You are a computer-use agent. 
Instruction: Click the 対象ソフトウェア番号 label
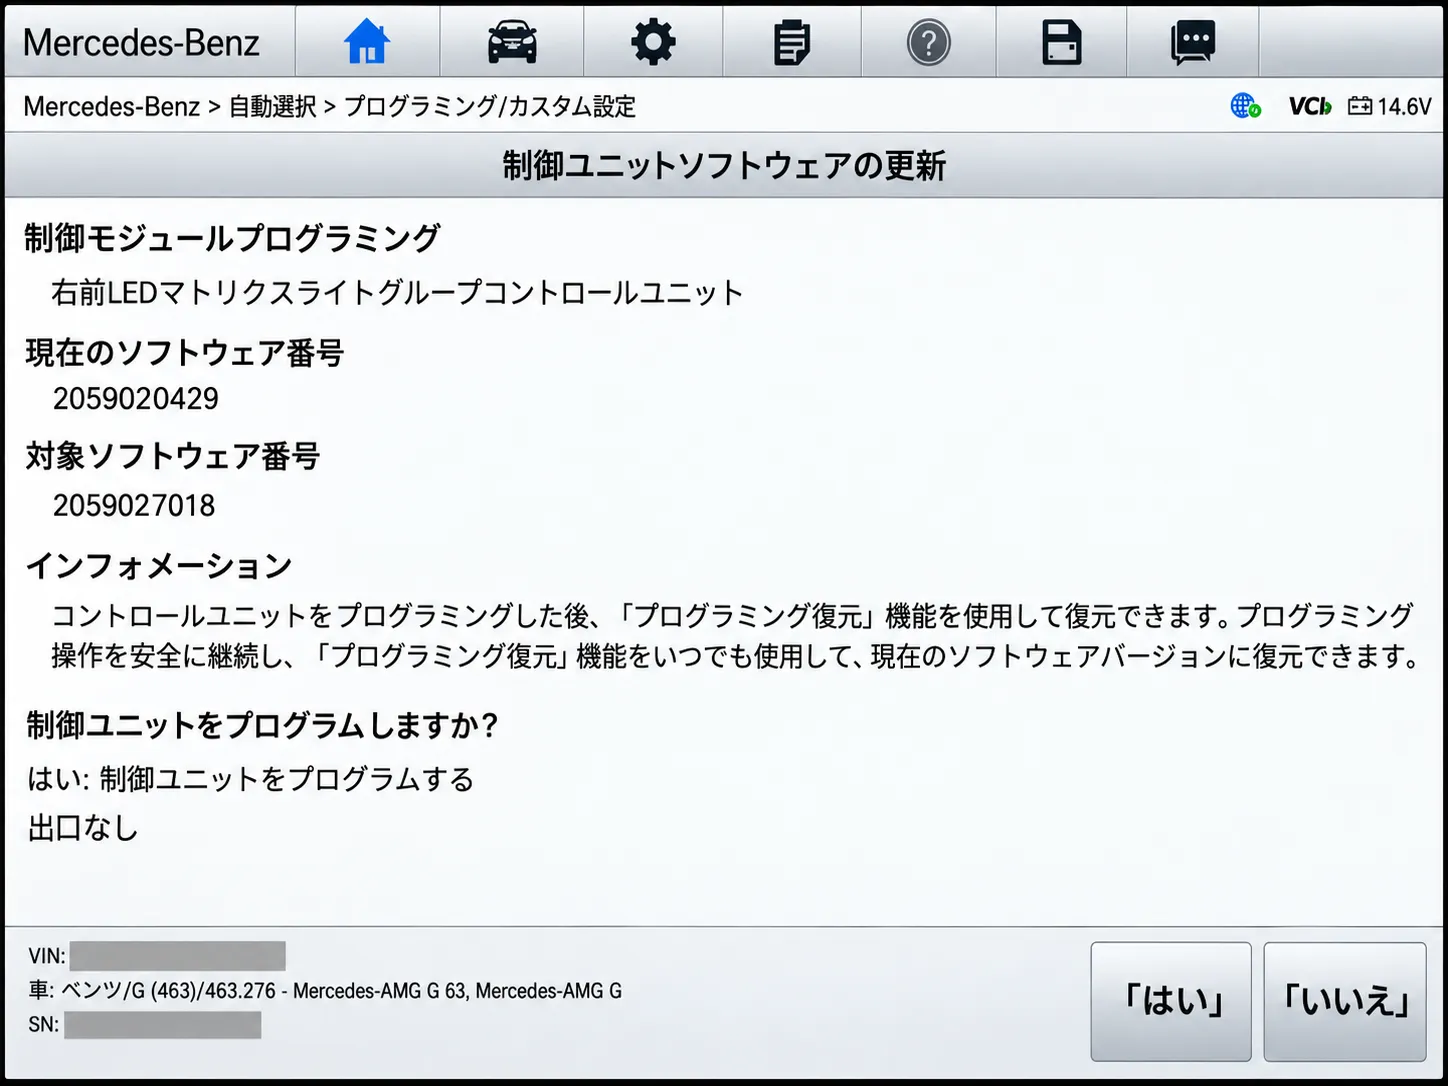tap(173, 456)
